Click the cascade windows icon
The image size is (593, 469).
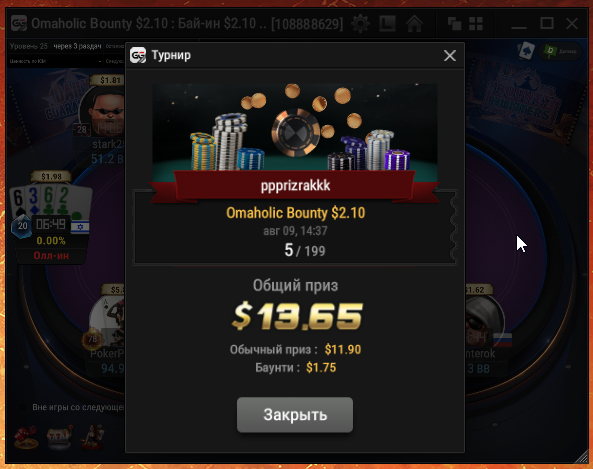pyautogui.click(x=454, y=24)
